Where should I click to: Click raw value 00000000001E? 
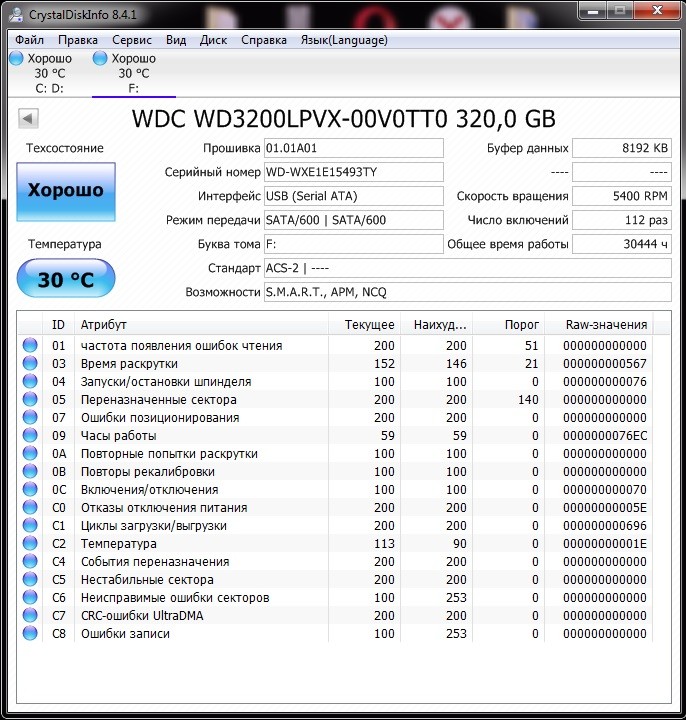click(605, 543)
